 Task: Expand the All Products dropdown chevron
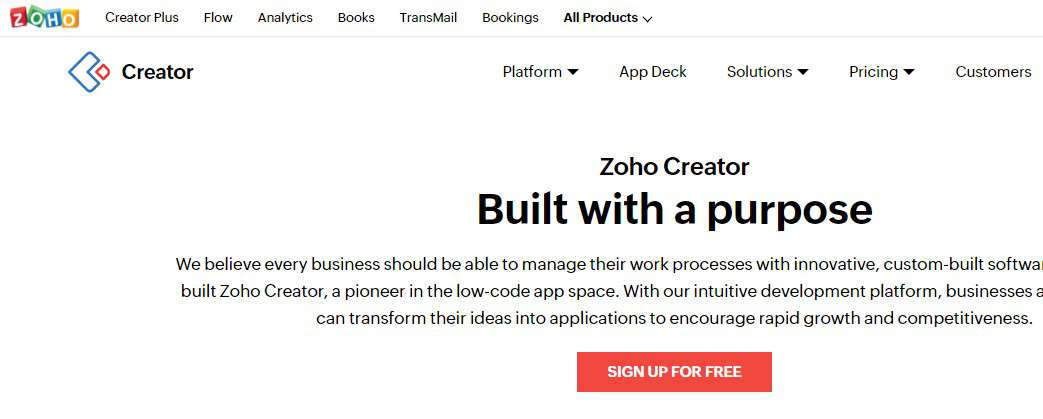tap(647, 19)
